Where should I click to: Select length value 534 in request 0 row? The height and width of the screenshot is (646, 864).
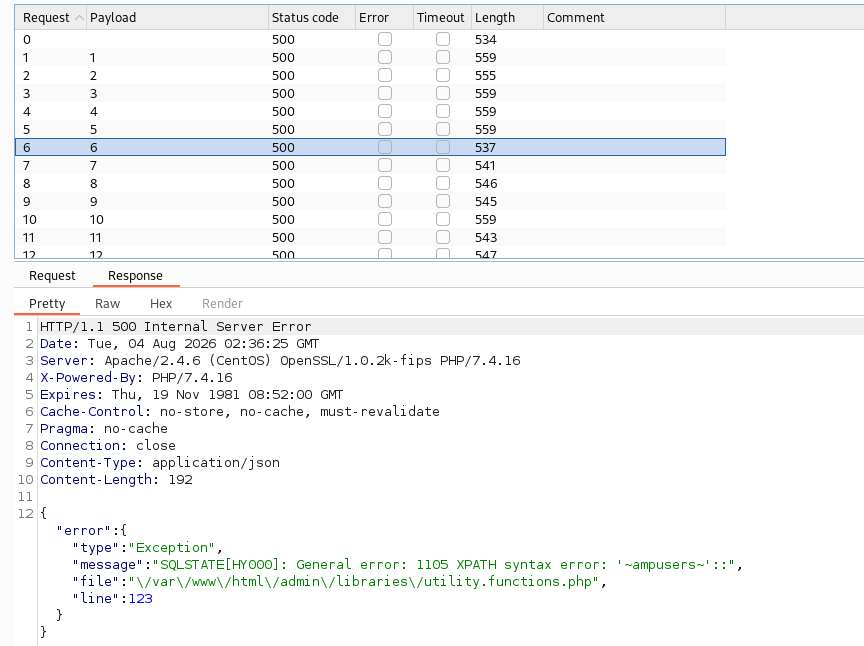coord(485,40)
